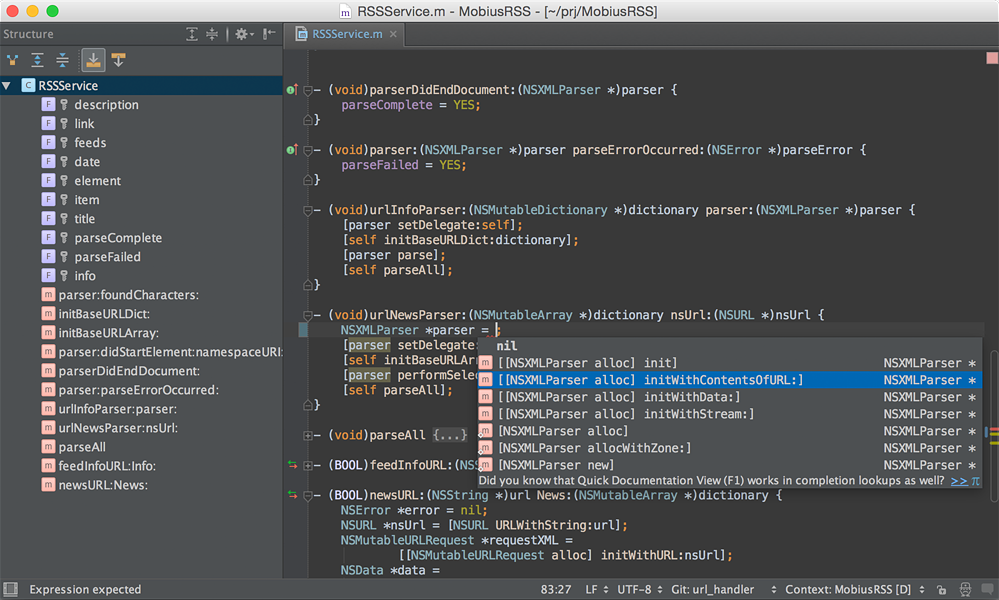This screenshot has width=999, height=600.
Task: Click the Expand All icon in Structure header
Action: 192,34
